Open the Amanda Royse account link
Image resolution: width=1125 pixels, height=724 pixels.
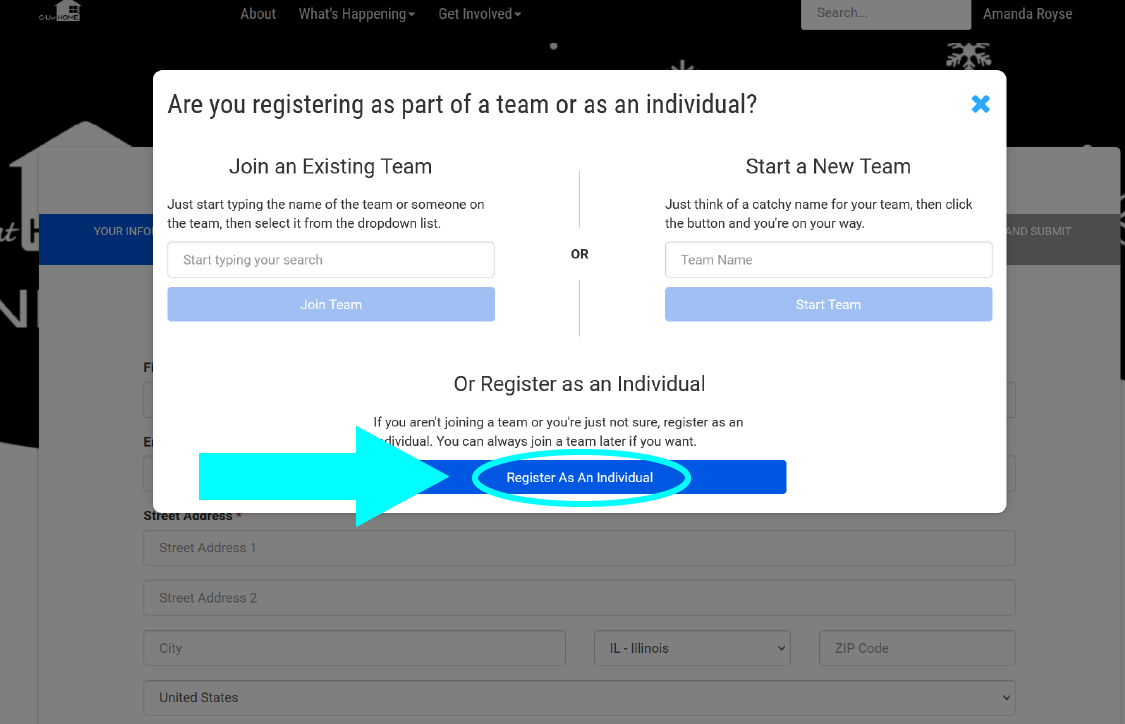(1027, 14)
